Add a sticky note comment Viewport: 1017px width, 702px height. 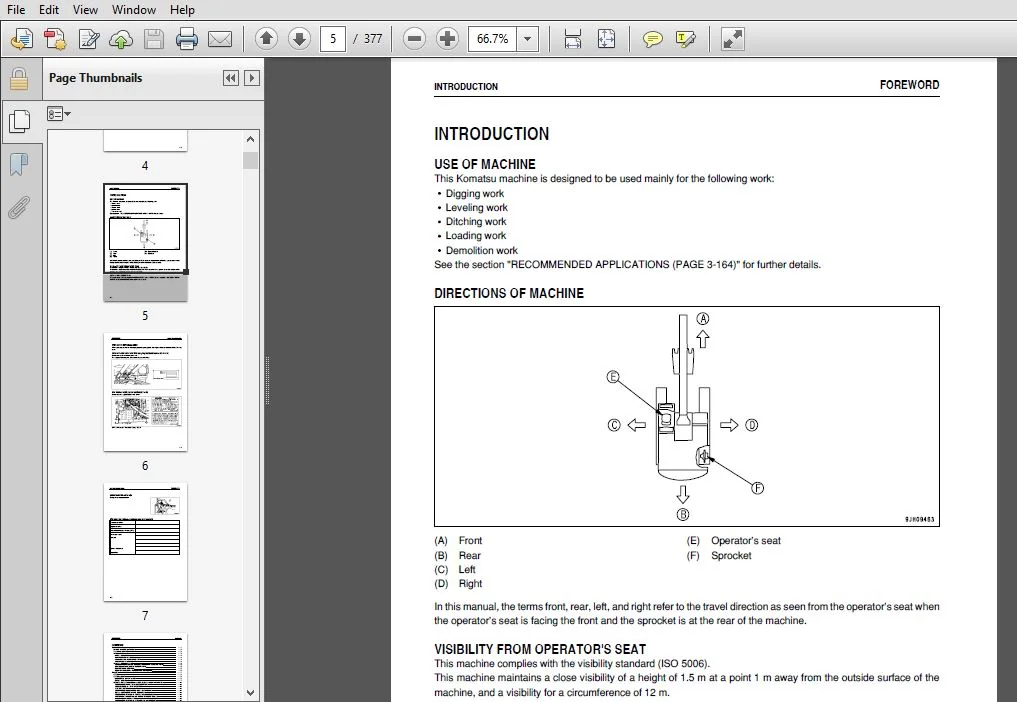652,39
